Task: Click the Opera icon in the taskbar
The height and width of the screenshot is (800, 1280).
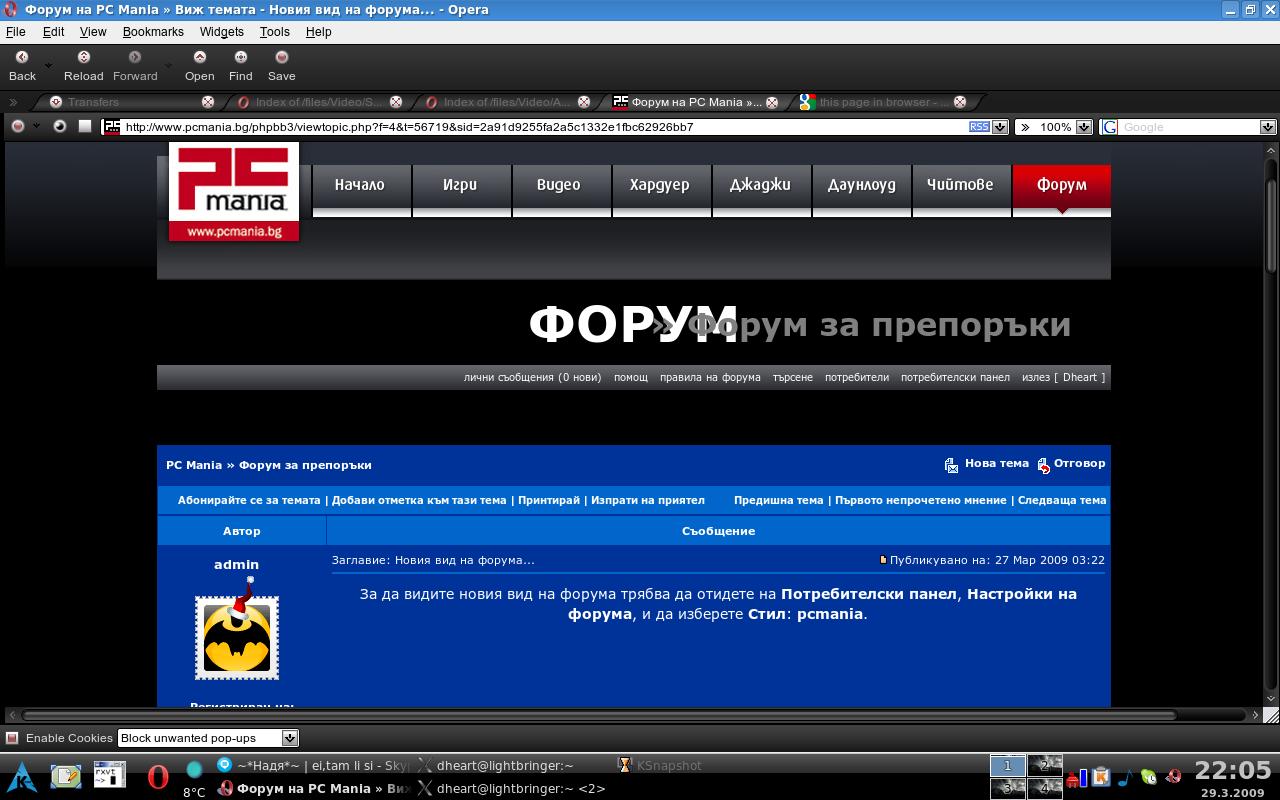Action: (x=157, y=776)
